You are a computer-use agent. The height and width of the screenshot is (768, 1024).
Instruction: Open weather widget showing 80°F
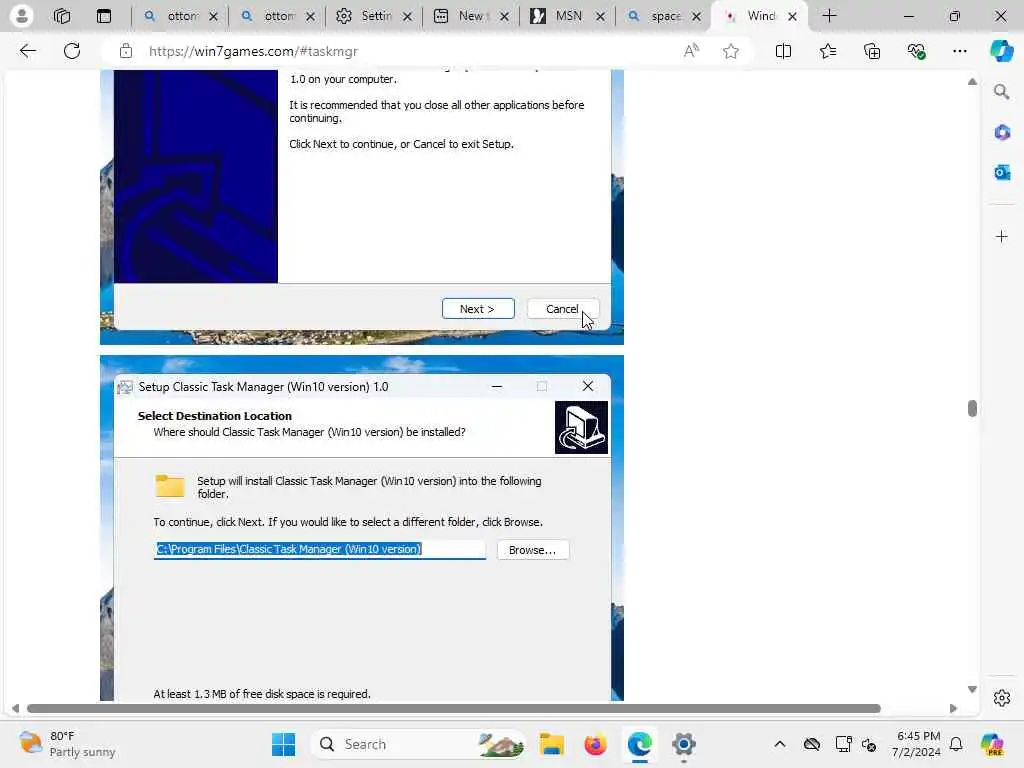67,744
